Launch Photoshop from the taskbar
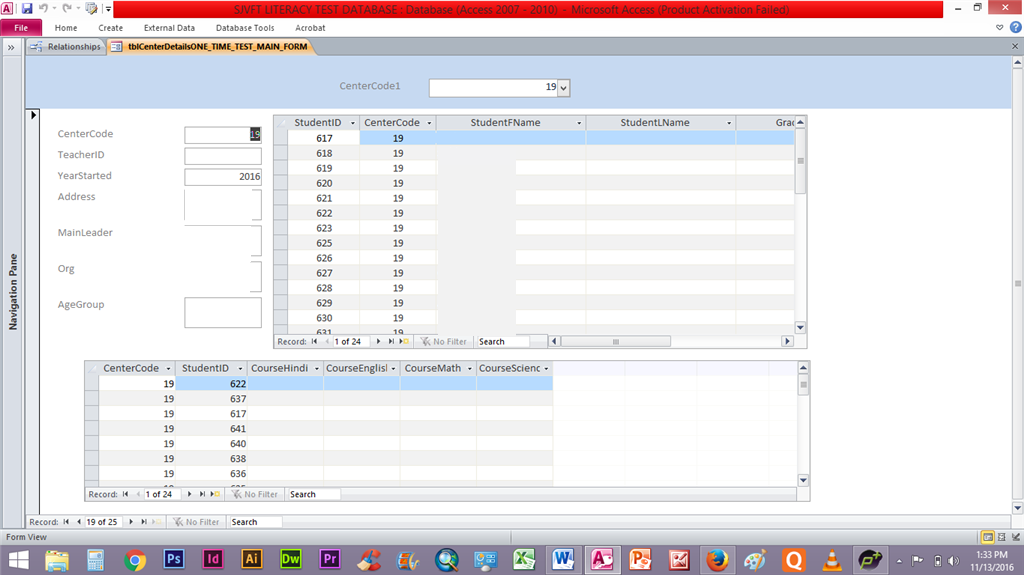This screenshot has height=575, width=1024. (173, 559)
